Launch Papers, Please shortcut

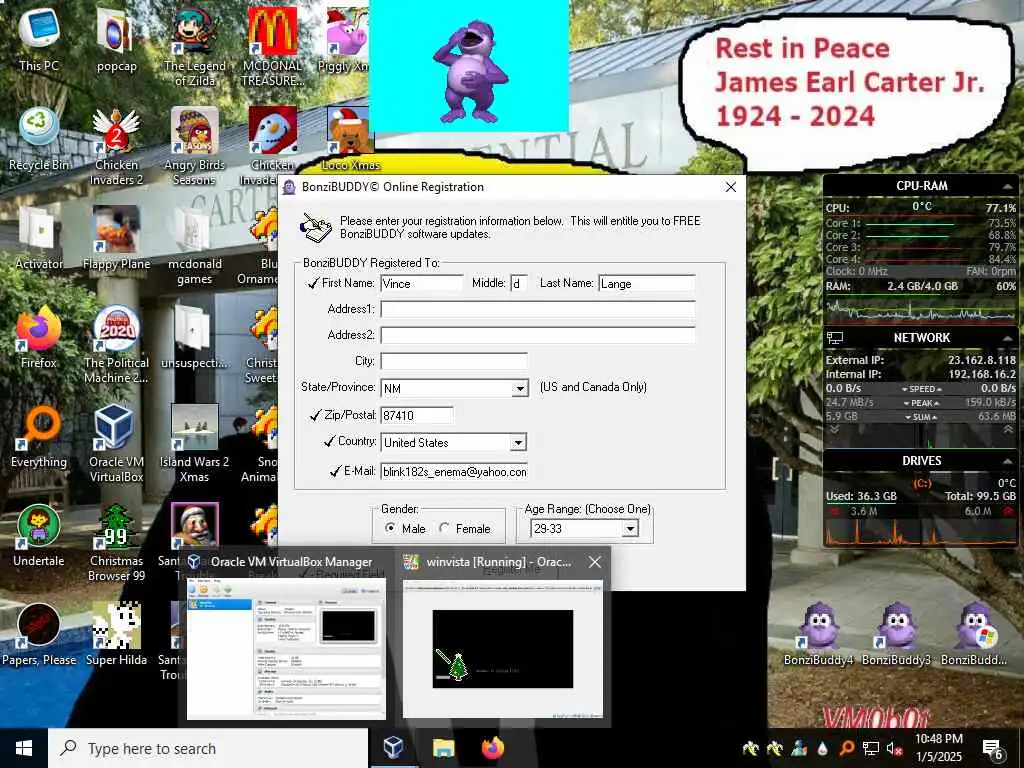point(39,635)
